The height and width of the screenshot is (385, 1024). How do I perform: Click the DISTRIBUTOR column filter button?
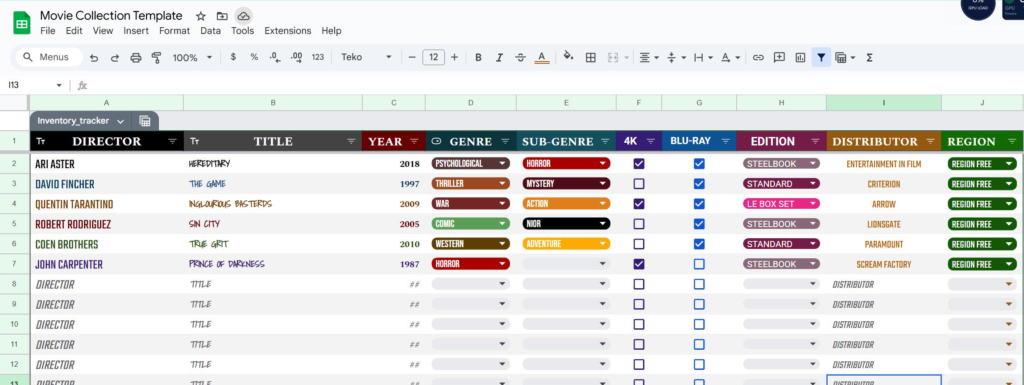click(930, 142)
